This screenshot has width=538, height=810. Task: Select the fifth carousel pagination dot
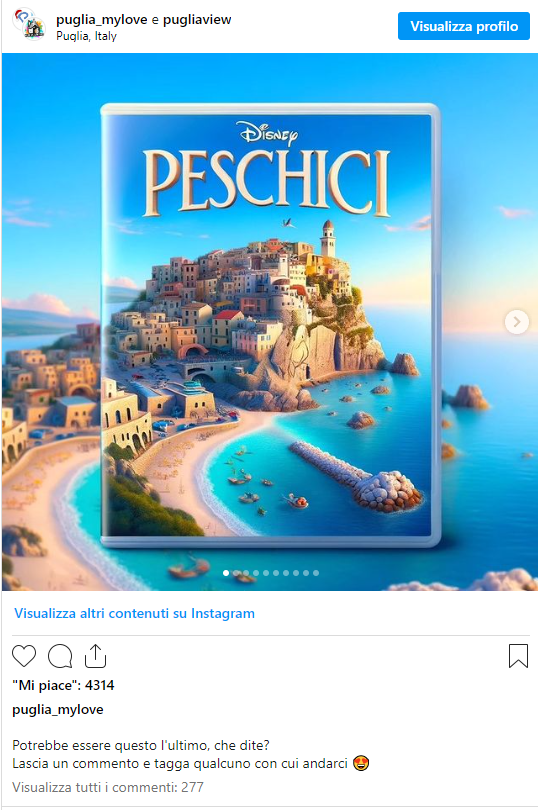click(266, 573)
